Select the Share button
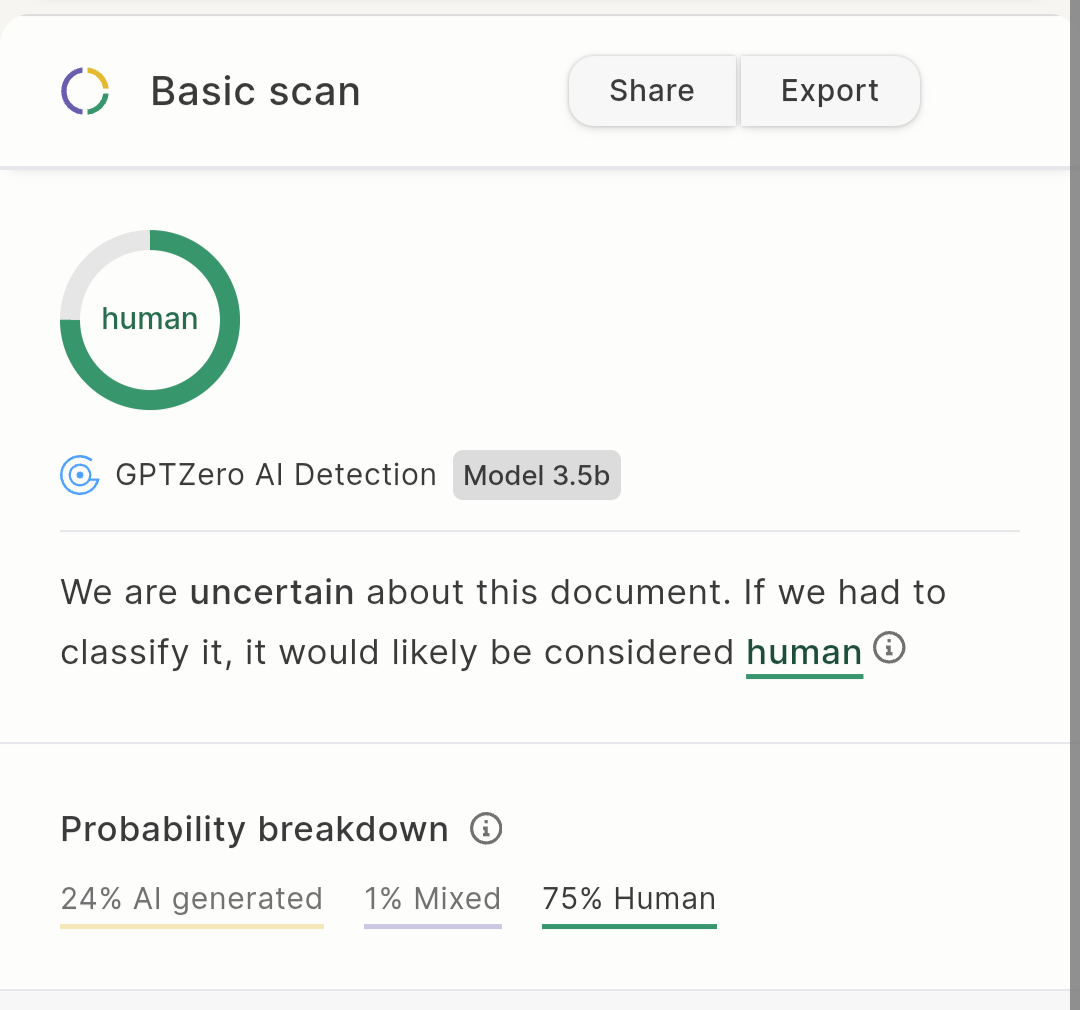This screenshot has height=1010, width=1080. click(x=651, y=90)
